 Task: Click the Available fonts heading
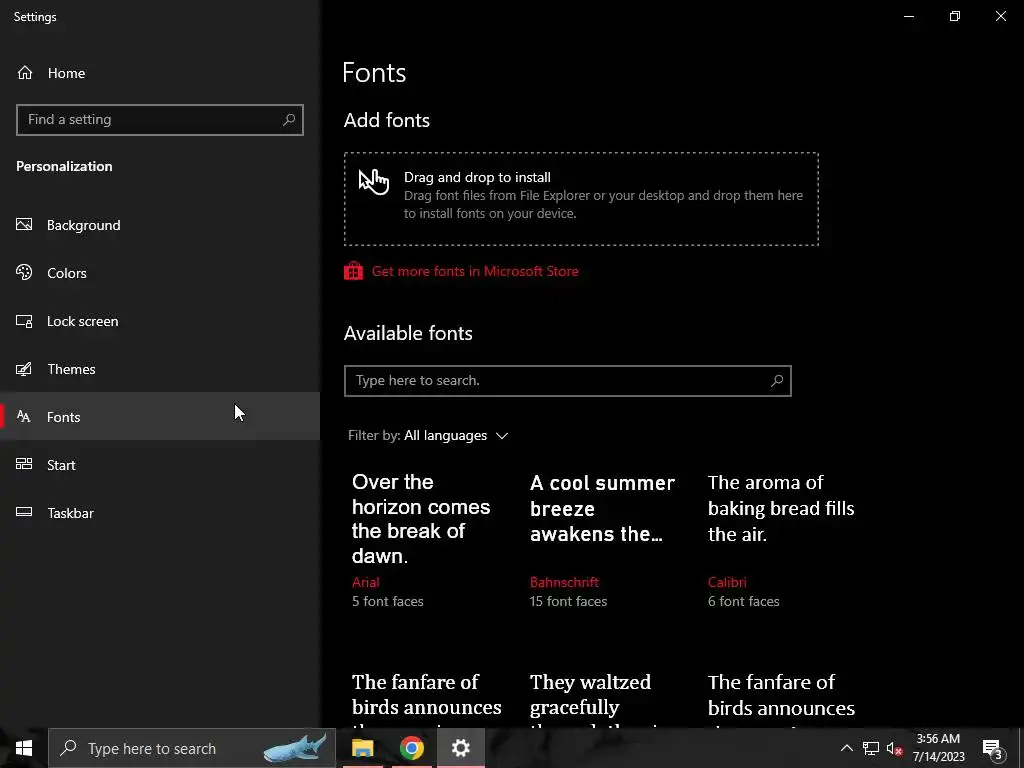coord(408,333)
